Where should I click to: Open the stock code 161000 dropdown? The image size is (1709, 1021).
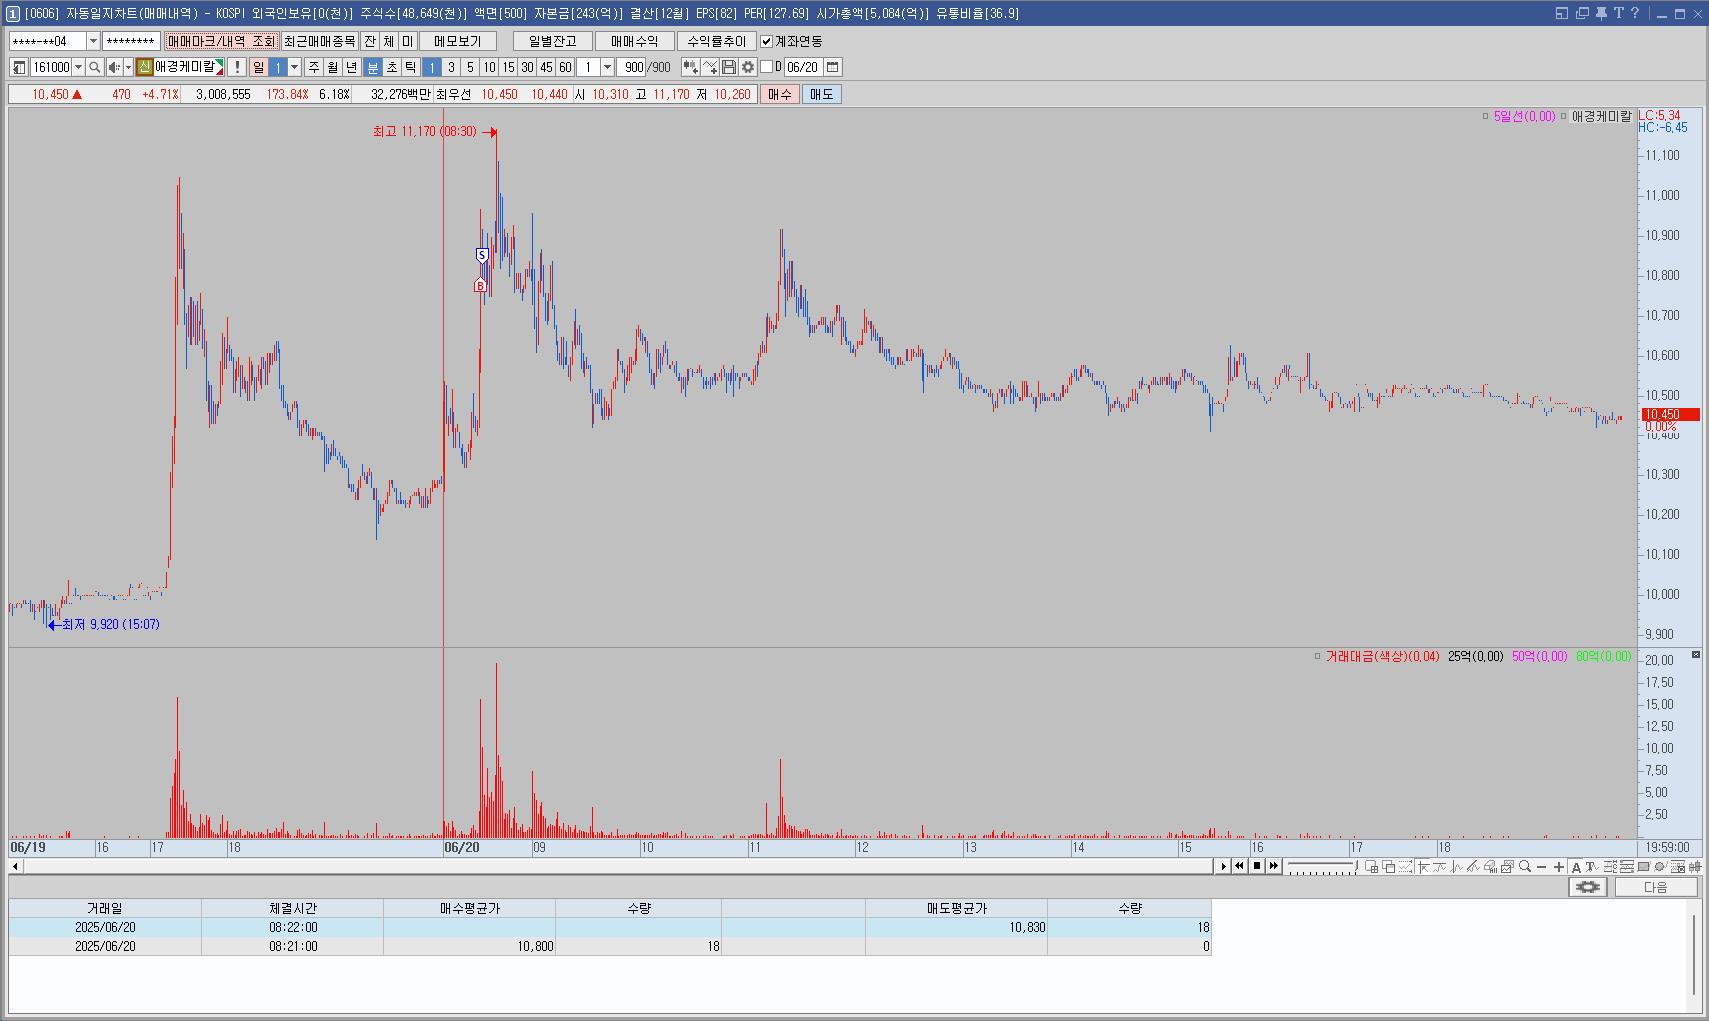(x=78, y=67)
